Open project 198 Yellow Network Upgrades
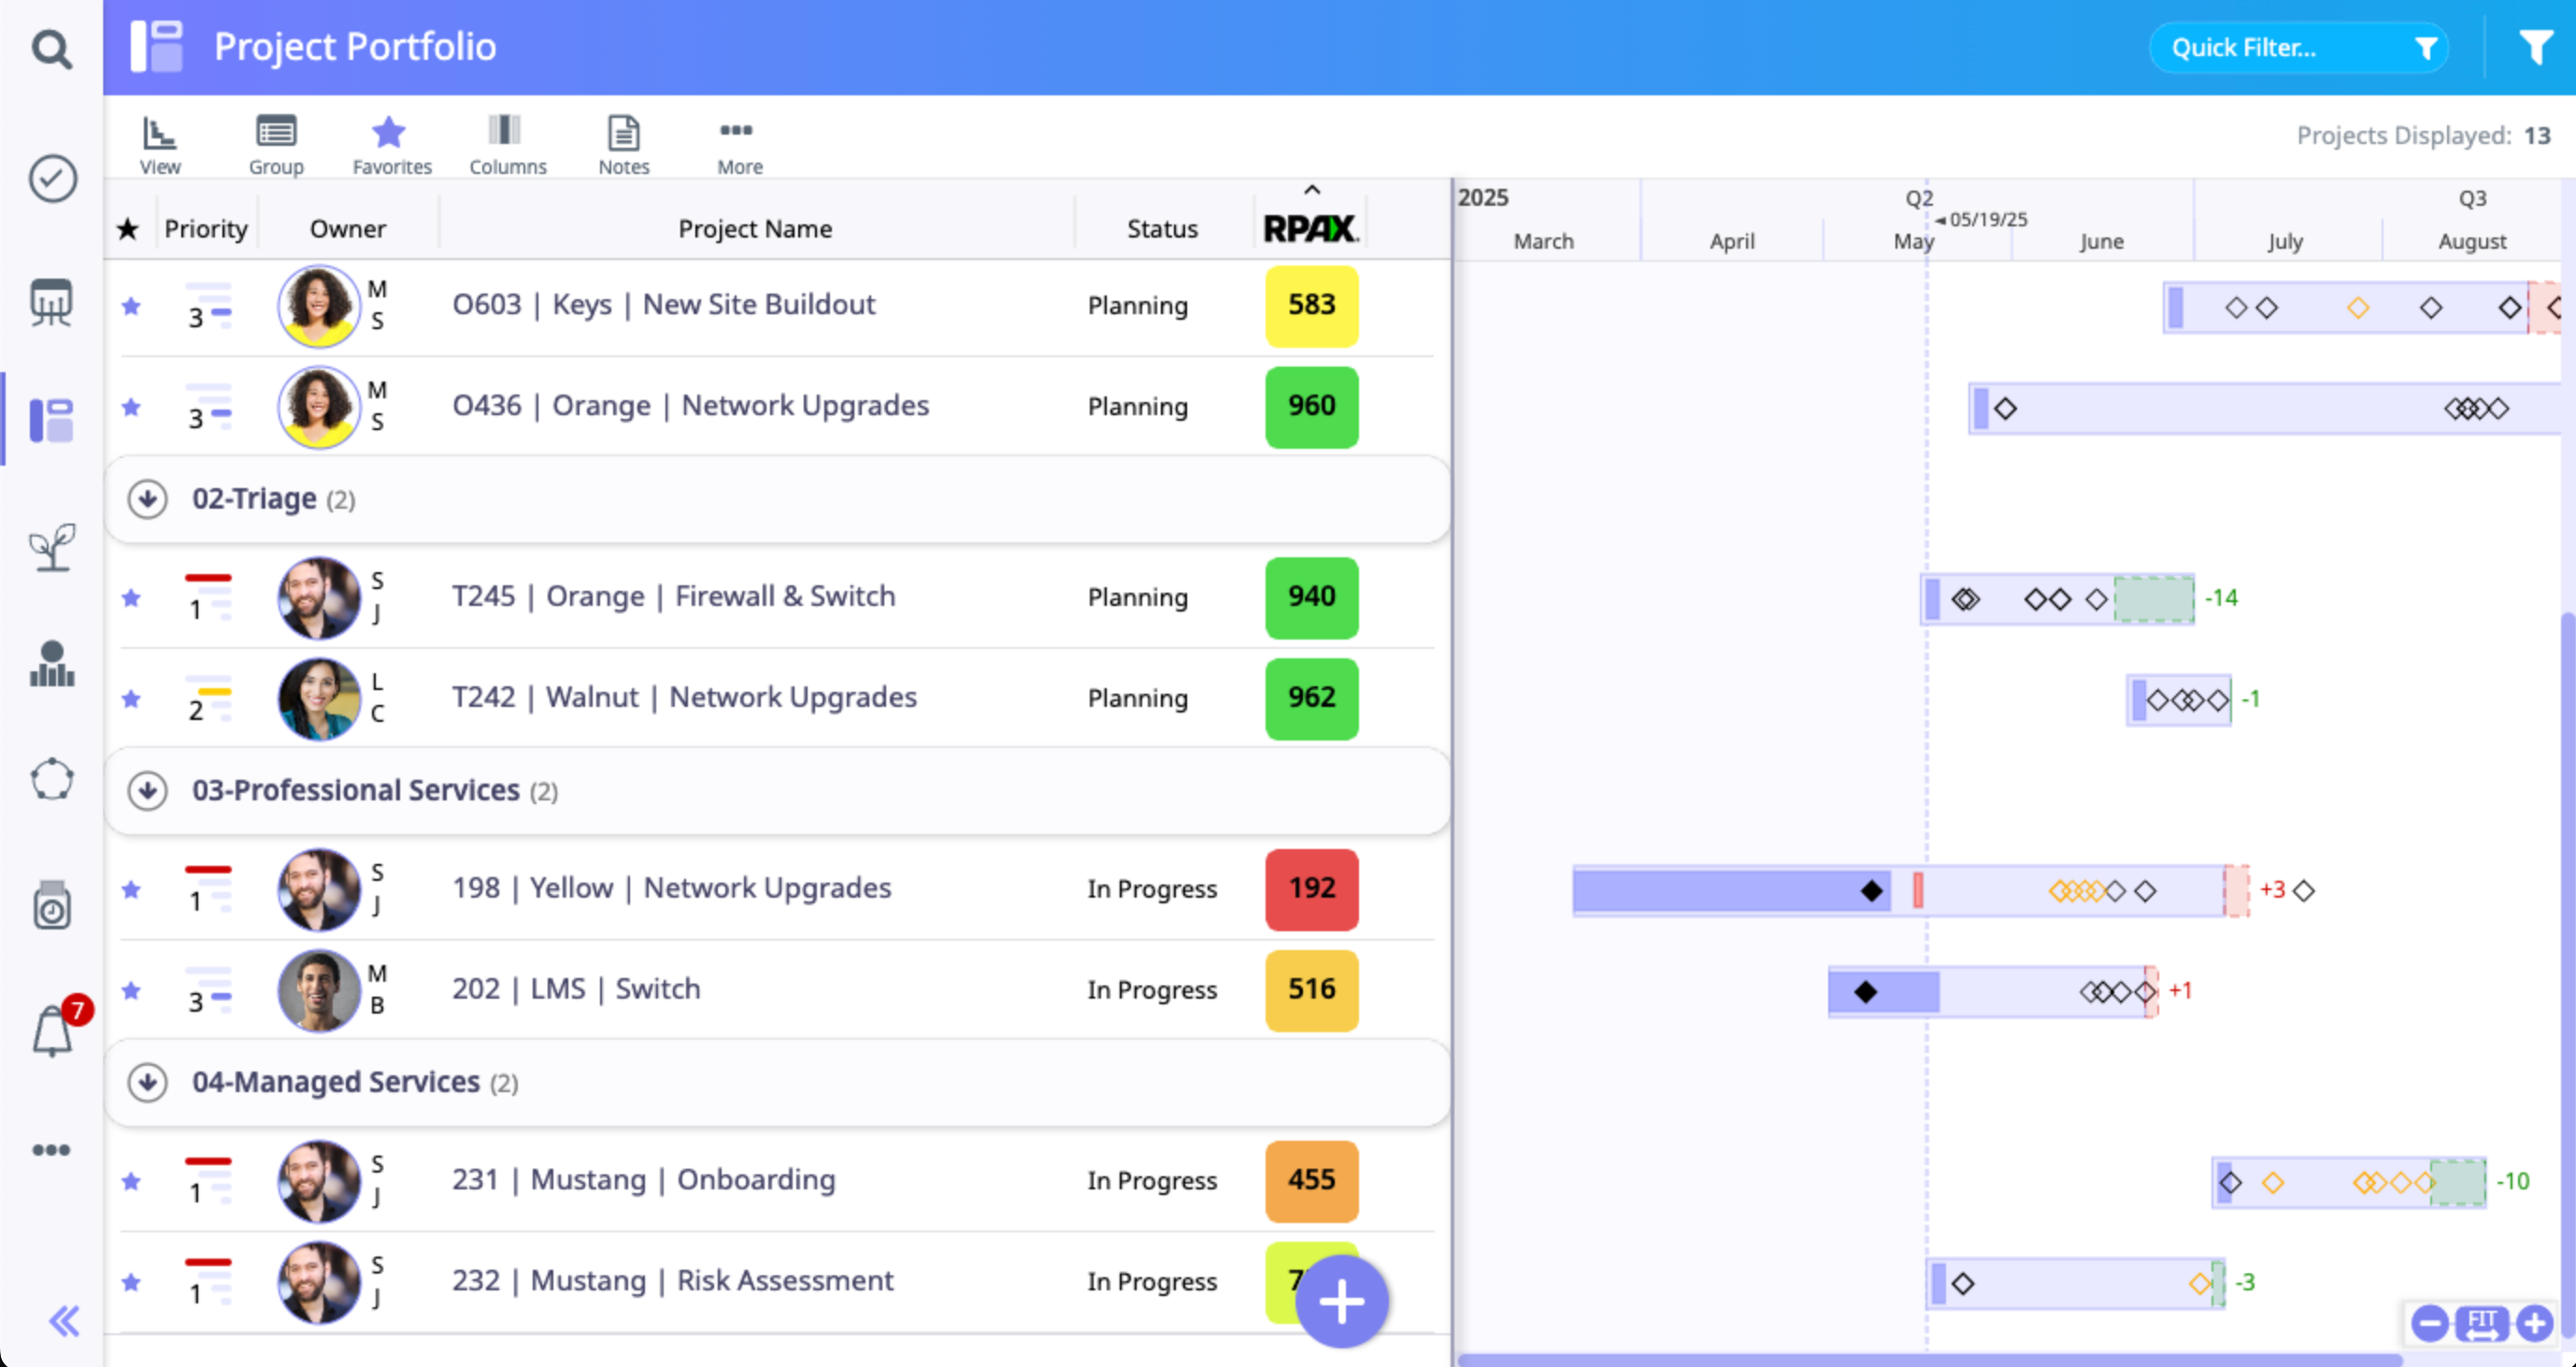 [671, 888]
